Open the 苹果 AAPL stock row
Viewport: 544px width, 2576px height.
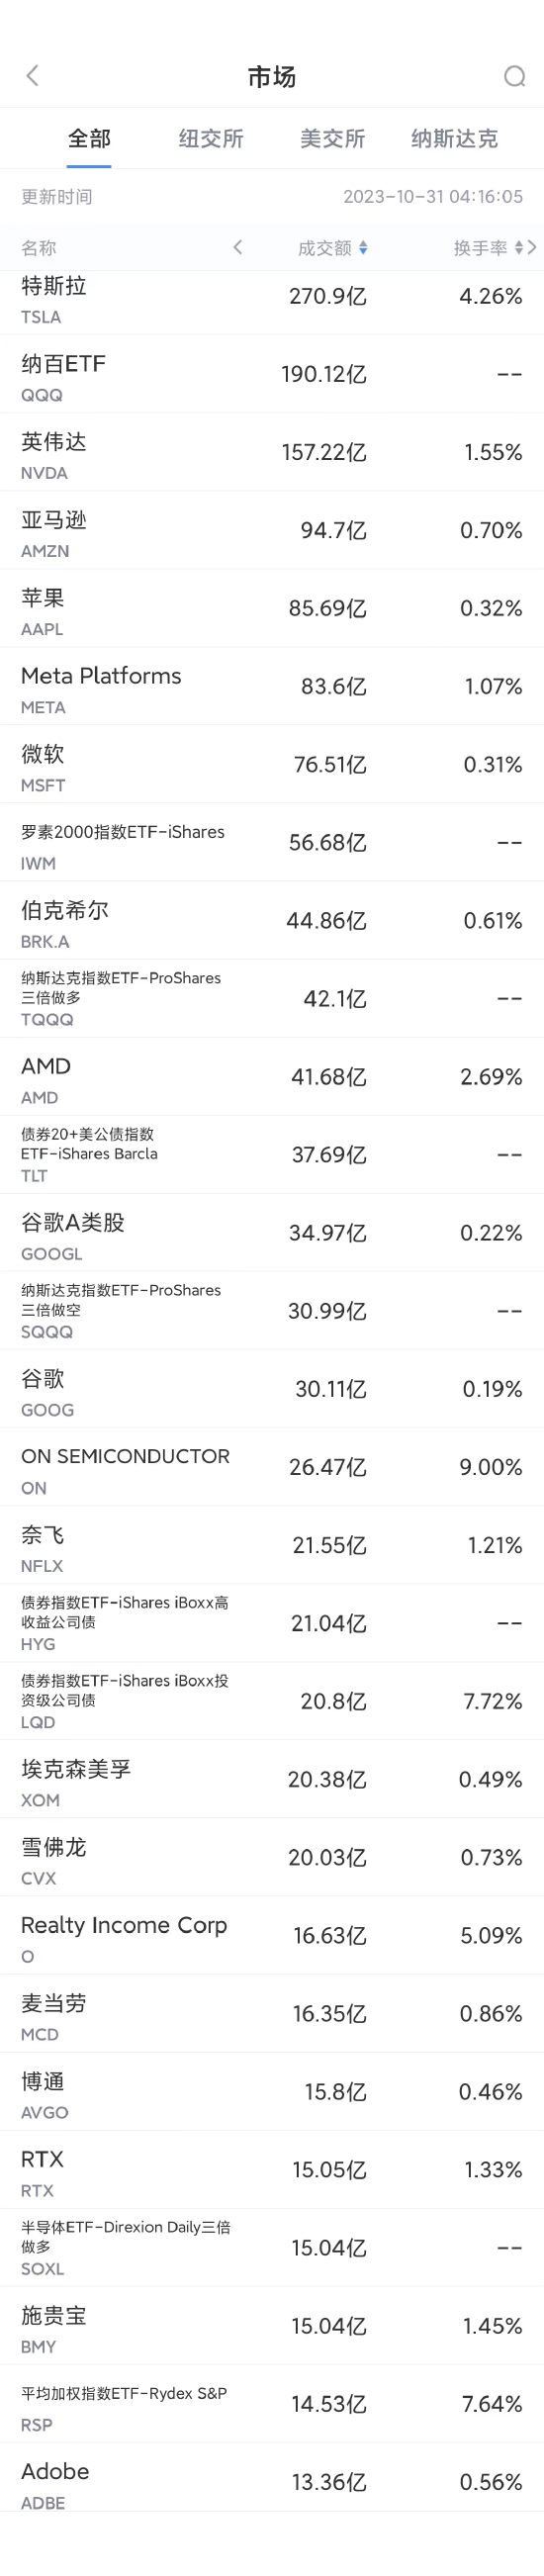[x=272, y=608]
